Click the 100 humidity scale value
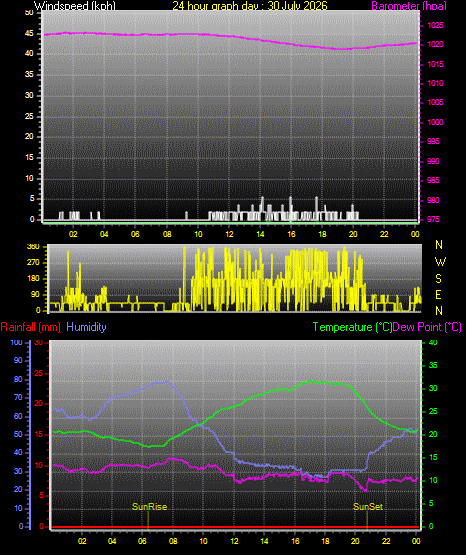Screen dimensions: 466x555 click(x=17, y=342)
